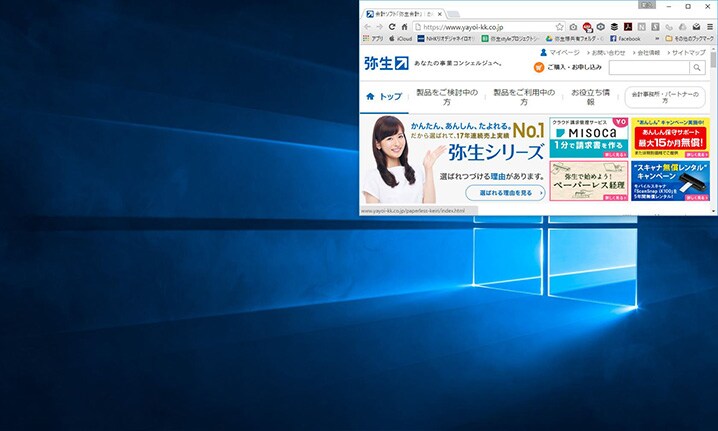Select the 製品をご検討中の方 navigation item
This screenshot has width=718, height=431.
447,97
